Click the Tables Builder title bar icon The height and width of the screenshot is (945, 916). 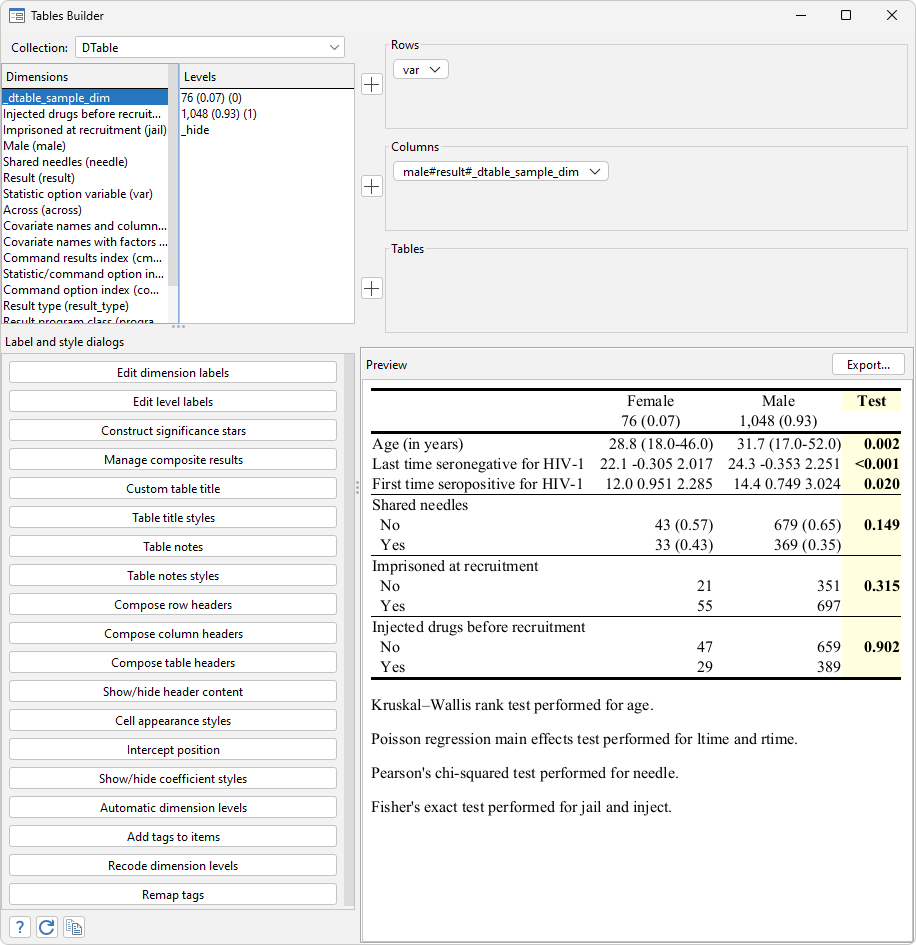pos(18,15)
